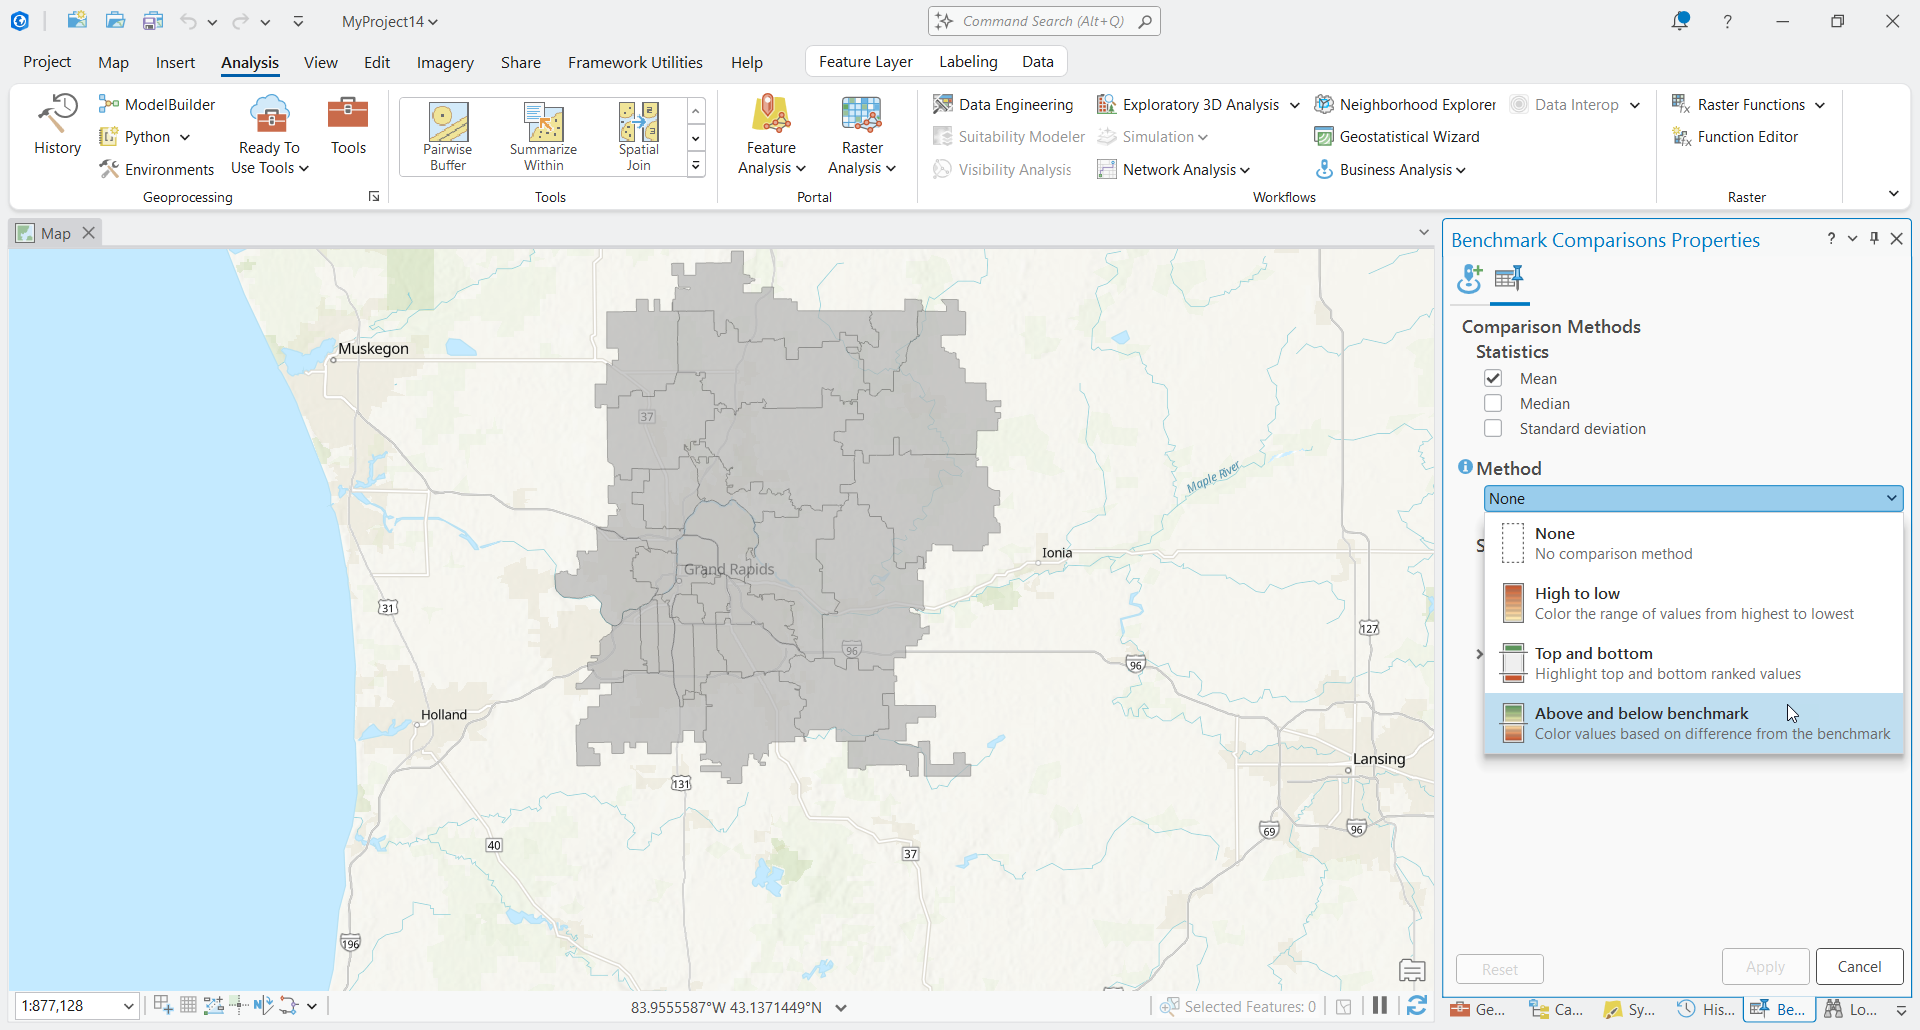Open the Tools toolbox icon

tap(348, 125)
